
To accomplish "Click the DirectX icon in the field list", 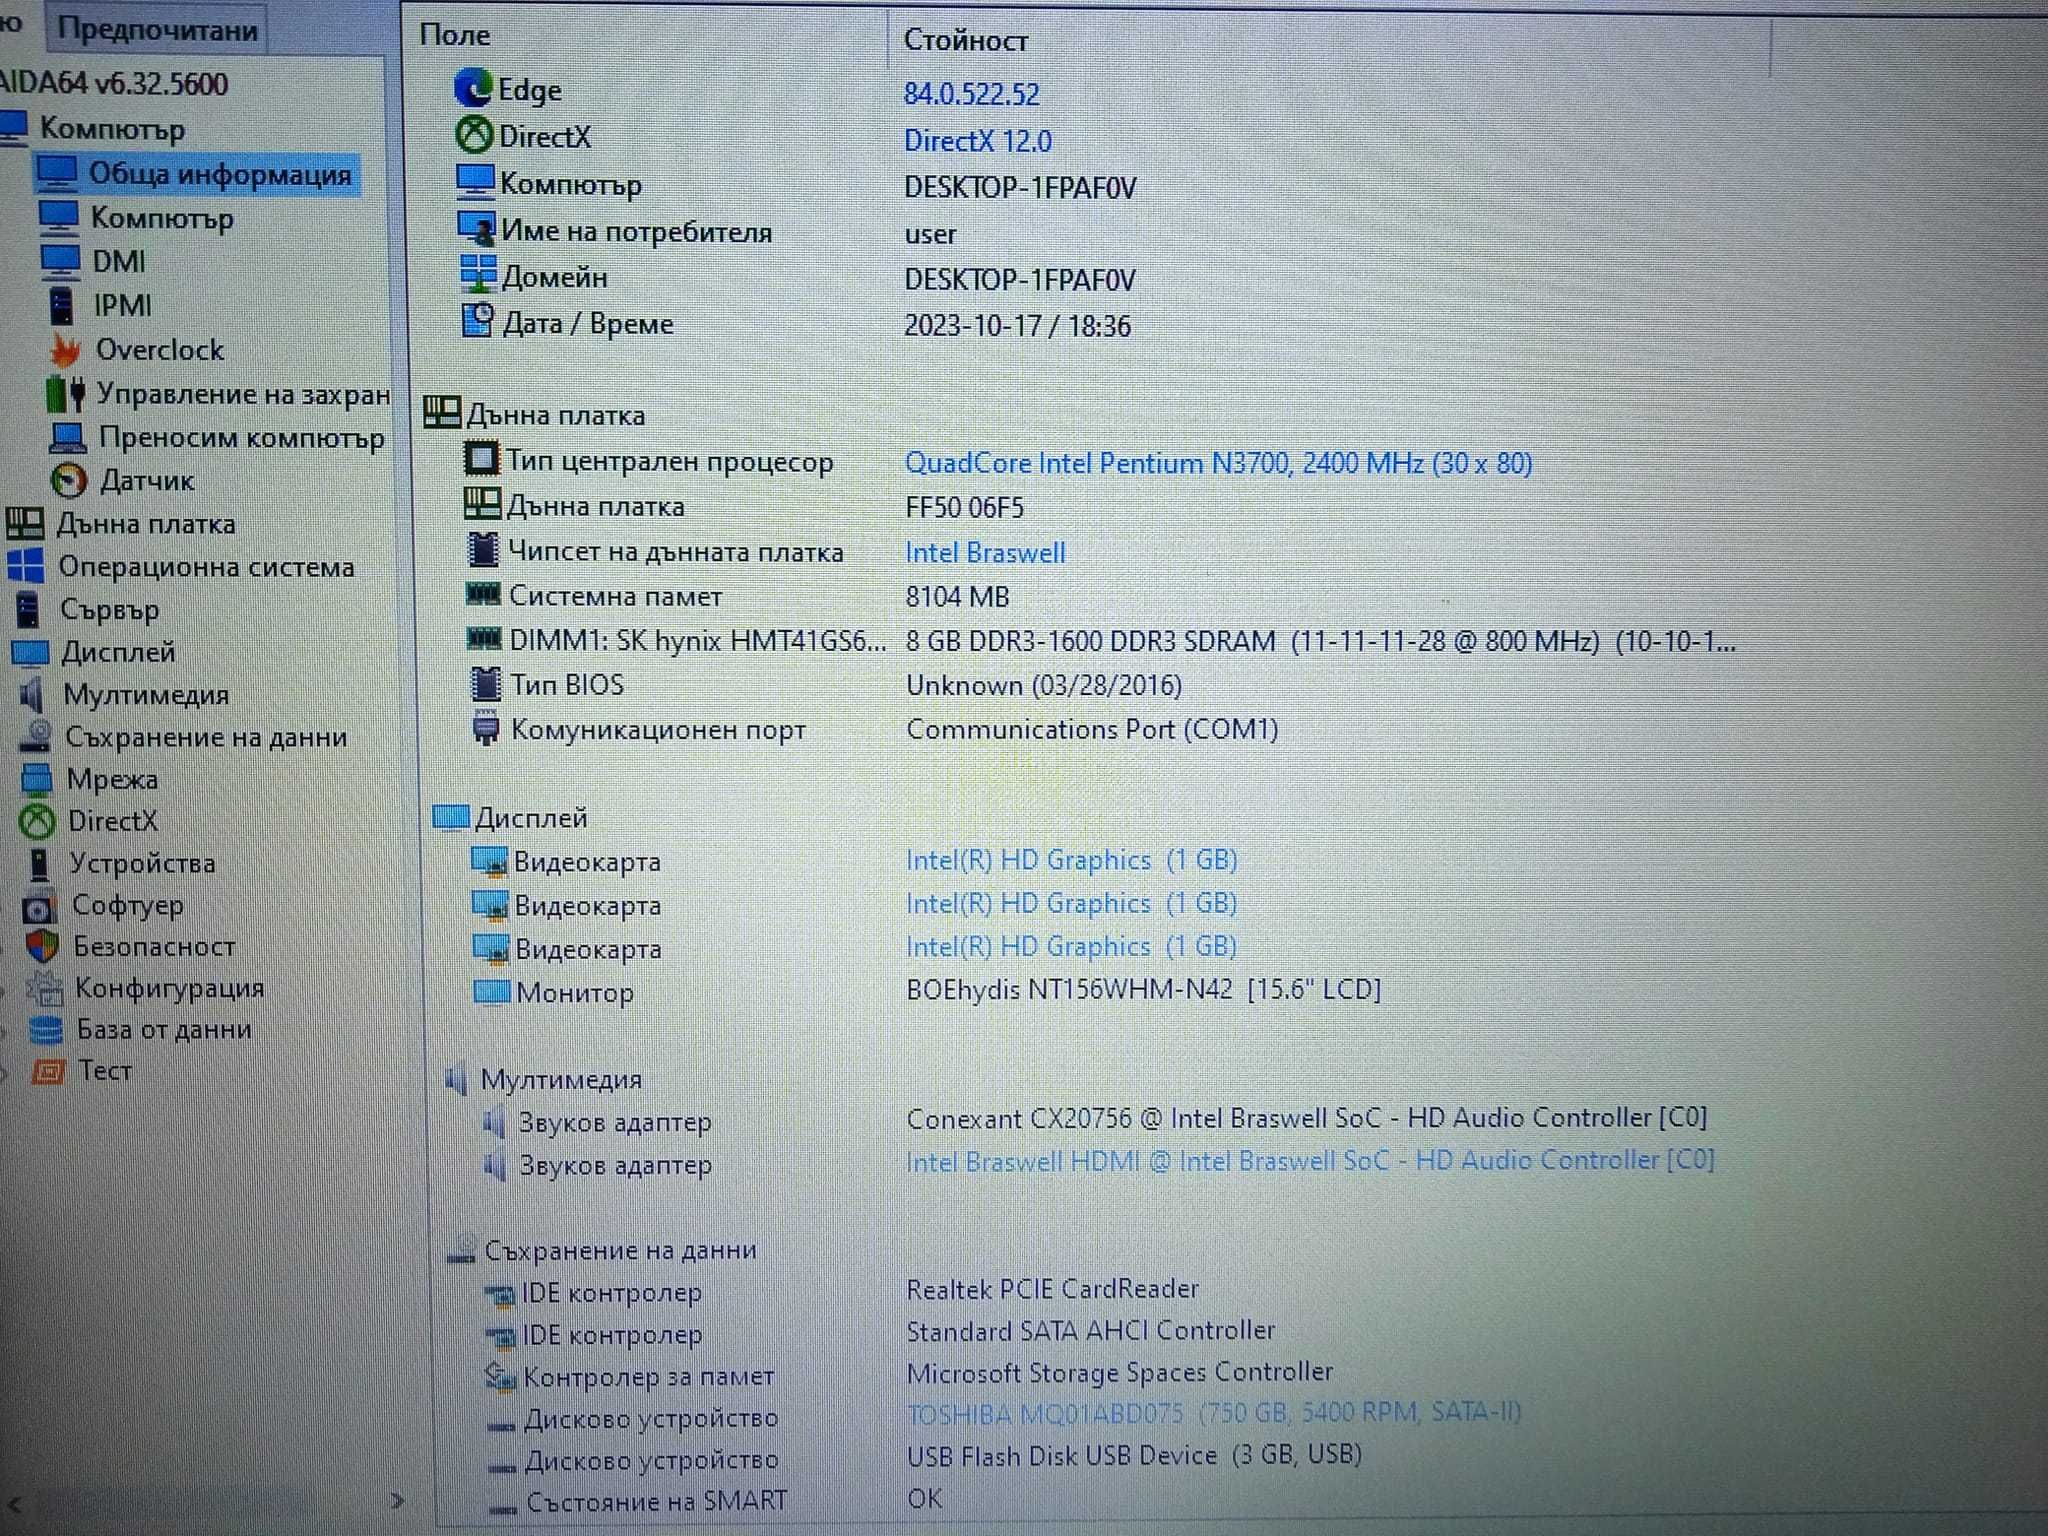I will point(474,135).
